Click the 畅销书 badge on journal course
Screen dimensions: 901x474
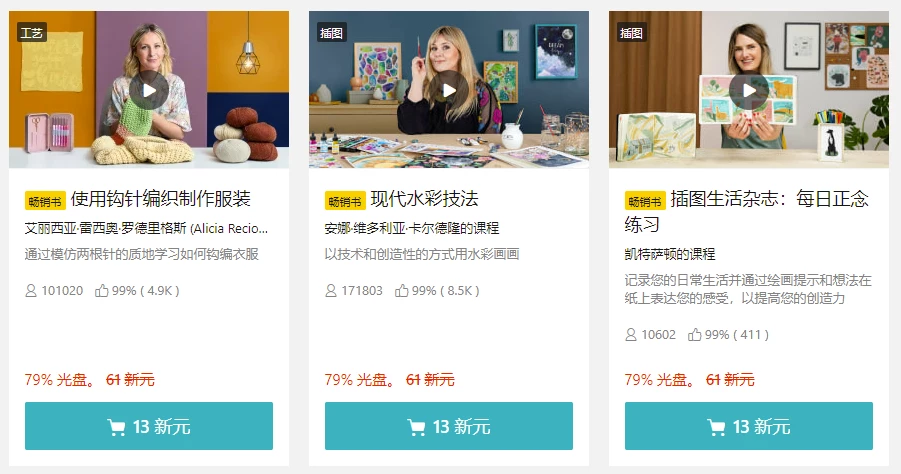tap(645, 201)
